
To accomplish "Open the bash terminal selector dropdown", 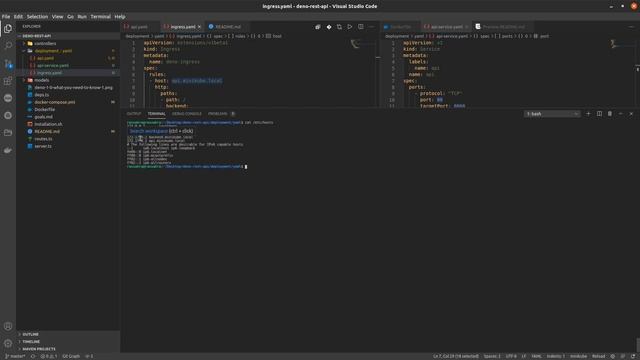I will coord(552,114).
